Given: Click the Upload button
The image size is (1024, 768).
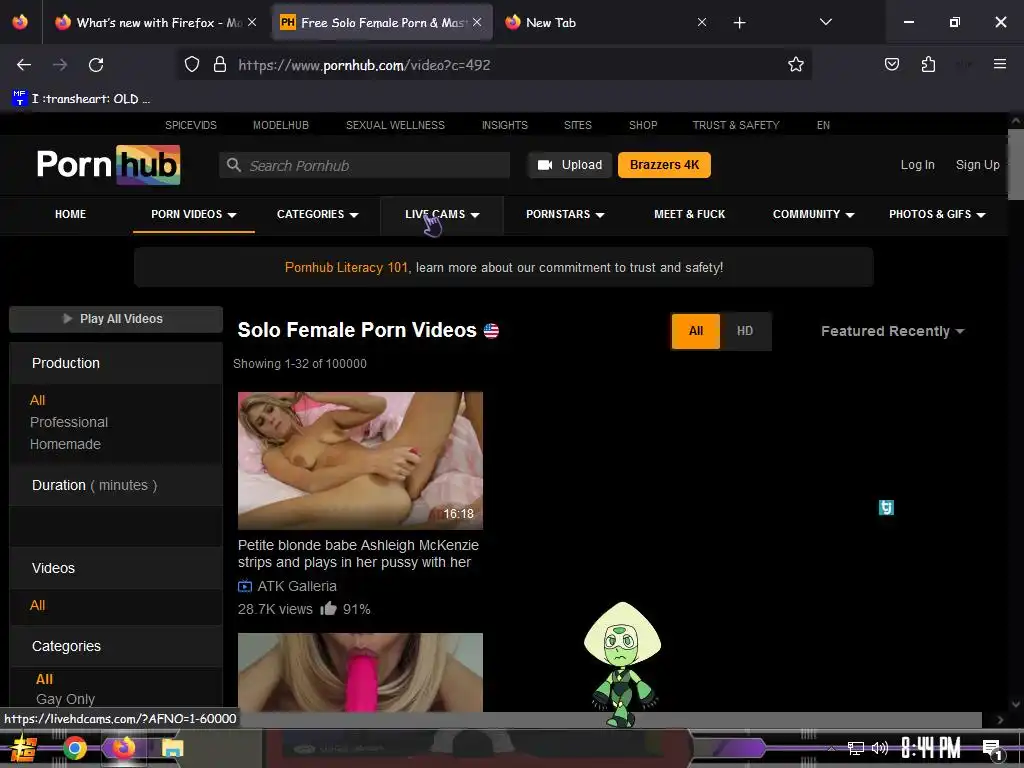Looking at the screenshot, I should coord(569,165).
